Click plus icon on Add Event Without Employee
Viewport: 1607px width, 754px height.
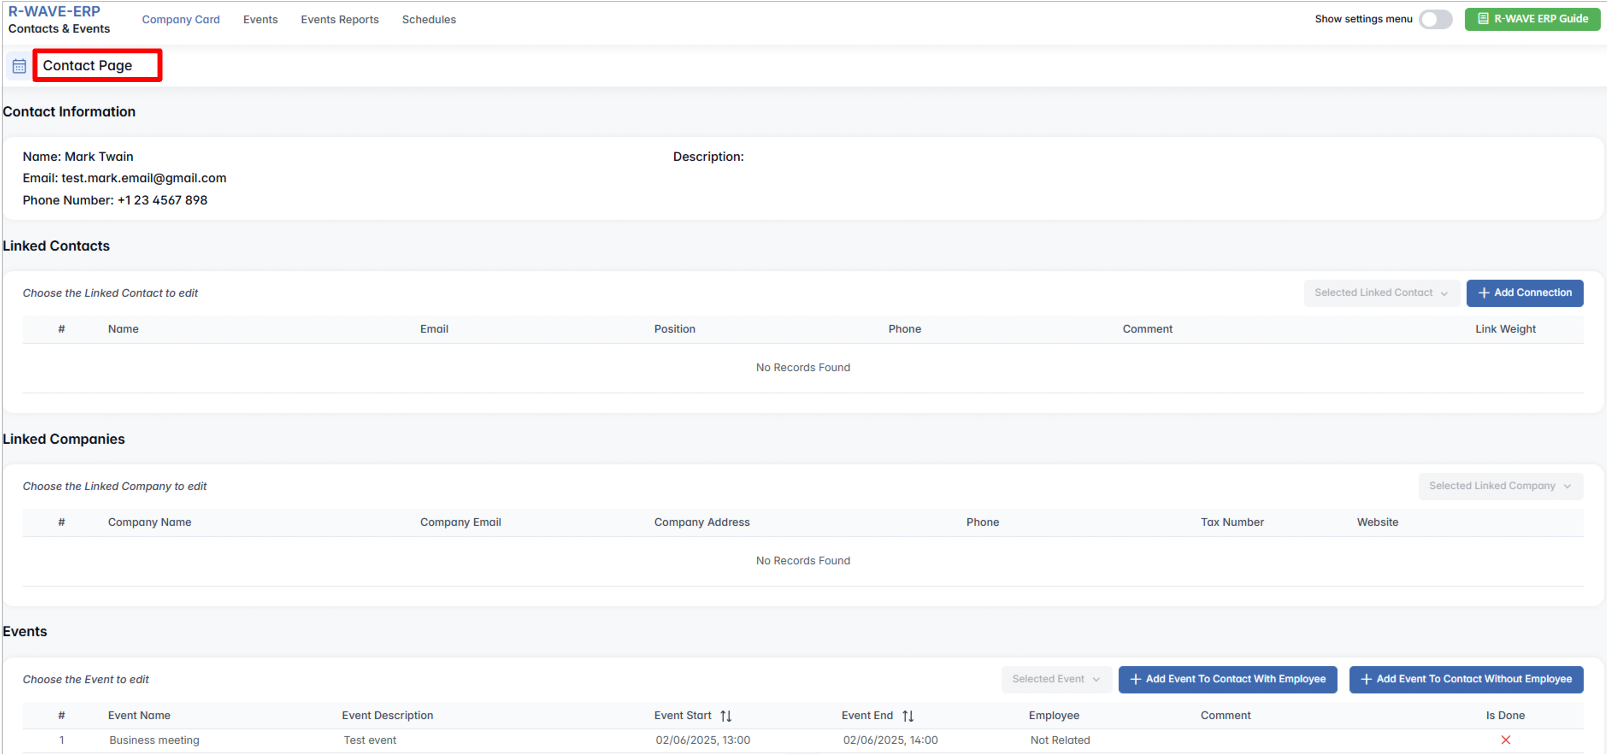[1366, 679]
